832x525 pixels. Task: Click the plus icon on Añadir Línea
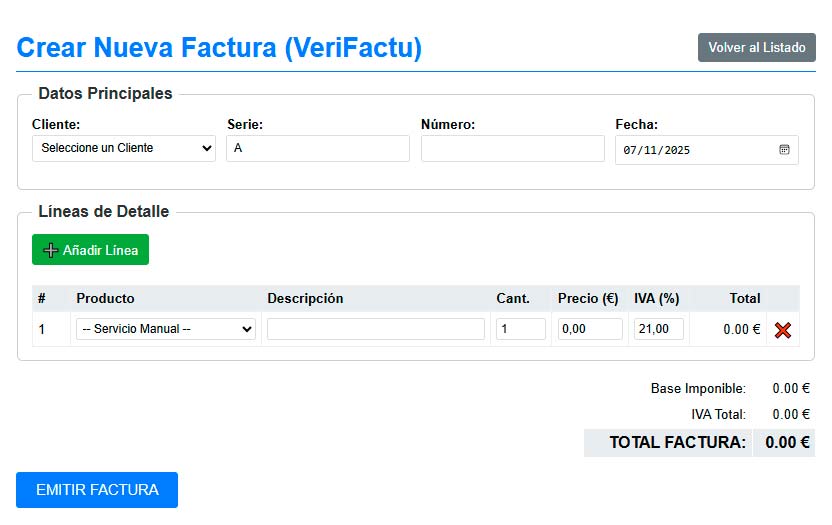click(51, 250)
